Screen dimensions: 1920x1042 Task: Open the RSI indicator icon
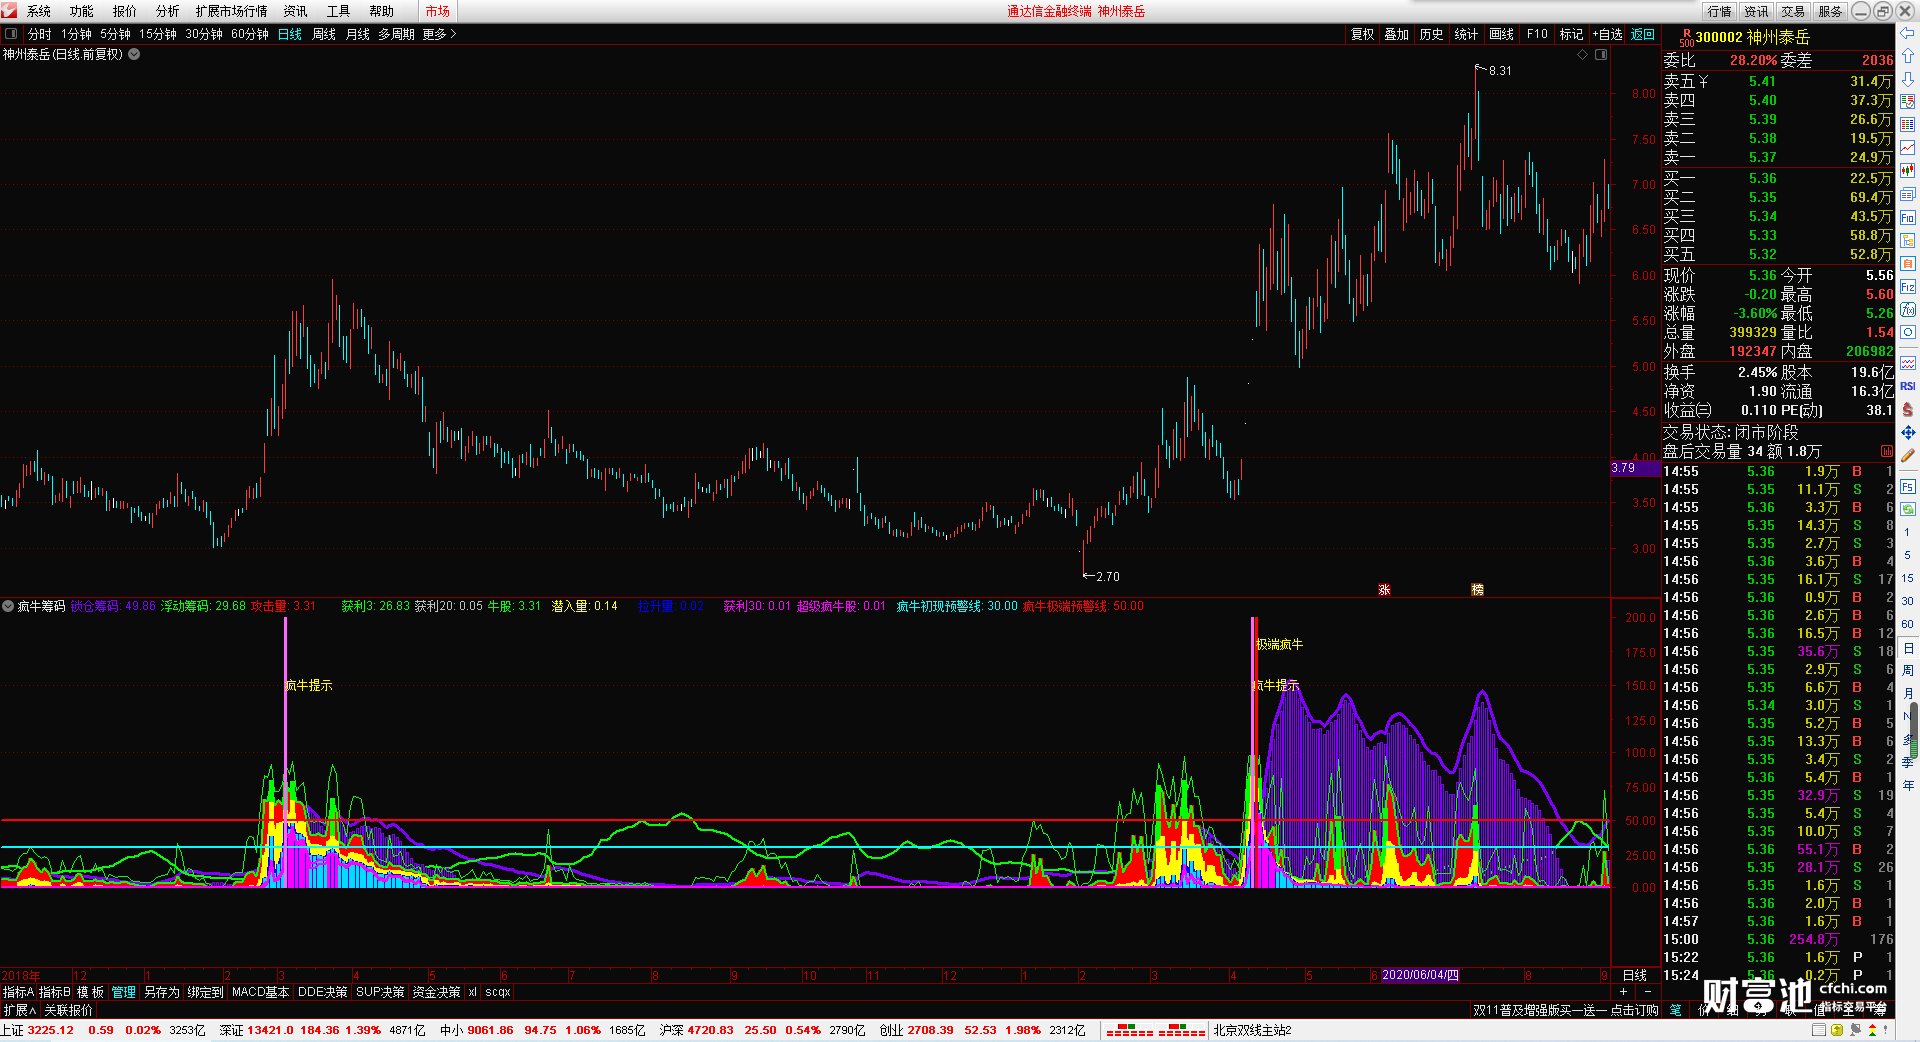pos(1908,386)
